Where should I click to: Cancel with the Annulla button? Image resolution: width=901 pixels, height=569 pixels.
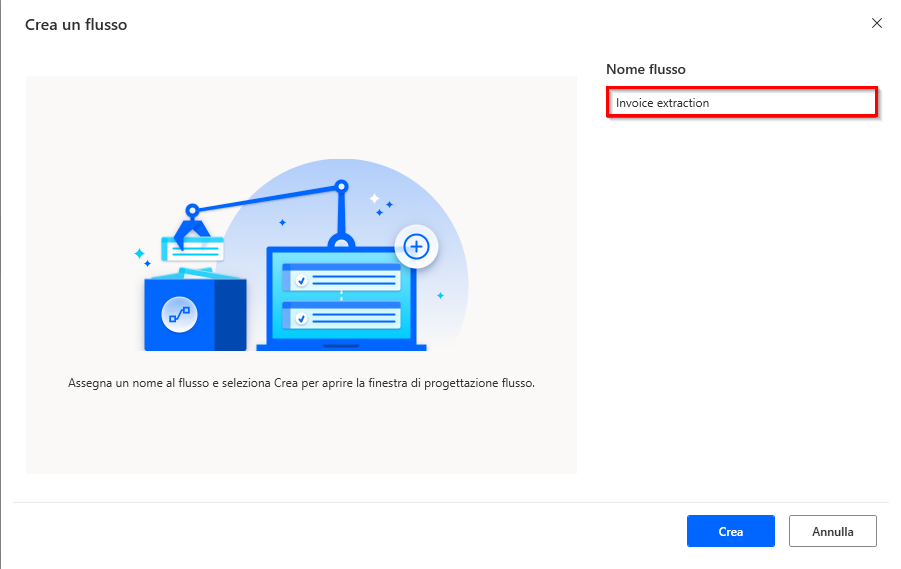[833, 531]
